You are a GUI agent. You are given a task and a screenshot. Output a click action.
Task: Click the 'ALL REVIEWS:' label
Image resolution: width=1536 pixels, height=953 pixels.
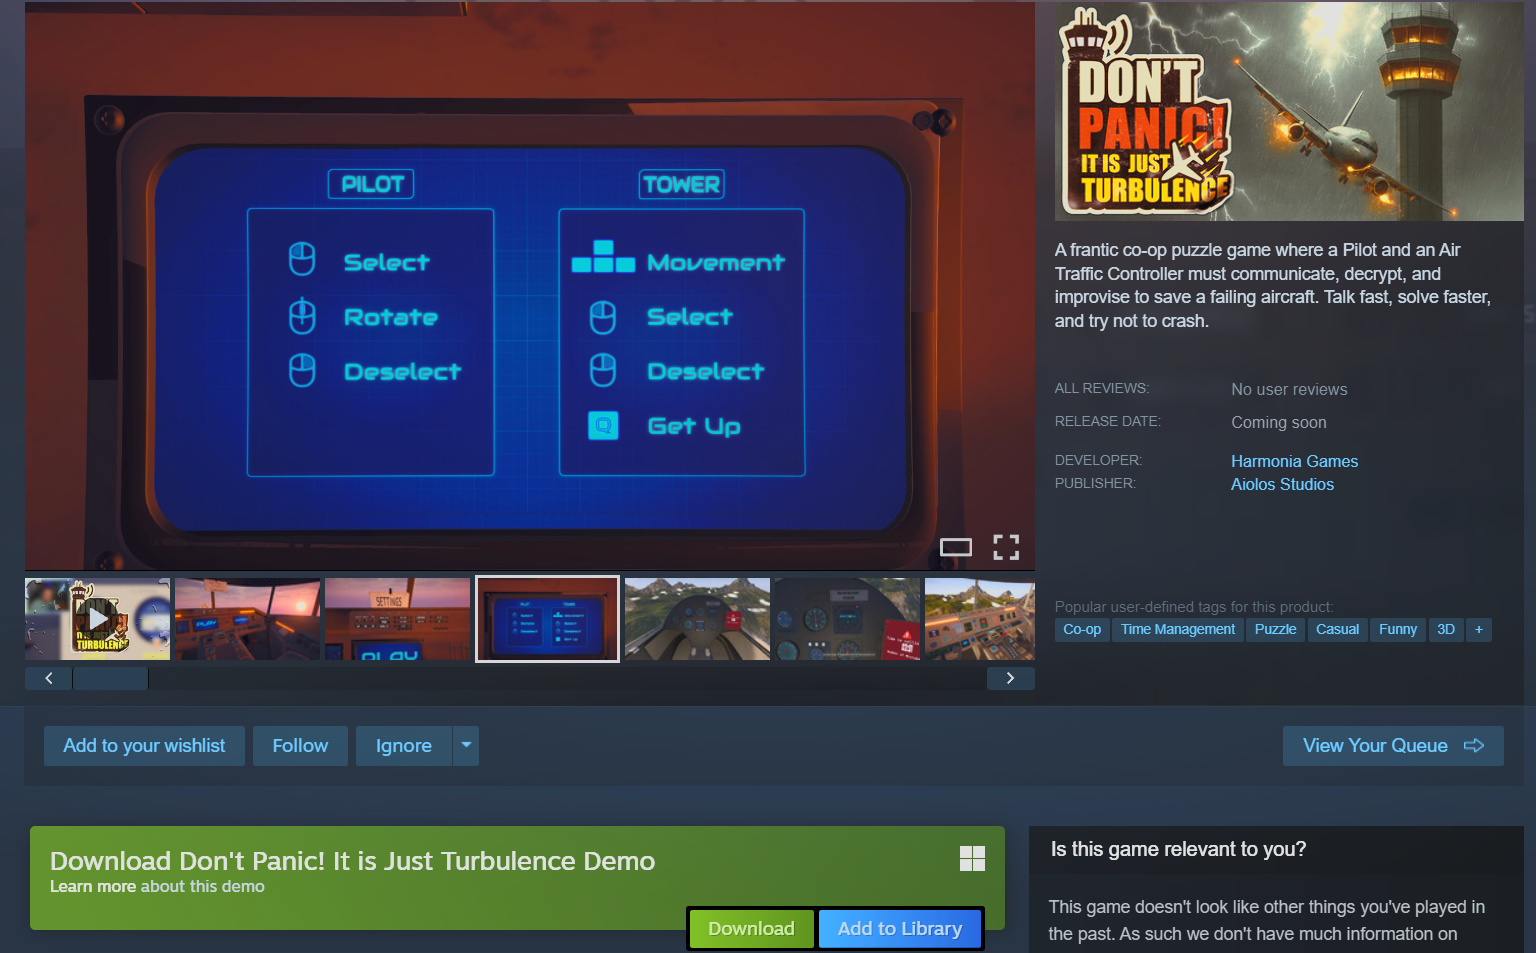point(1102,388)
